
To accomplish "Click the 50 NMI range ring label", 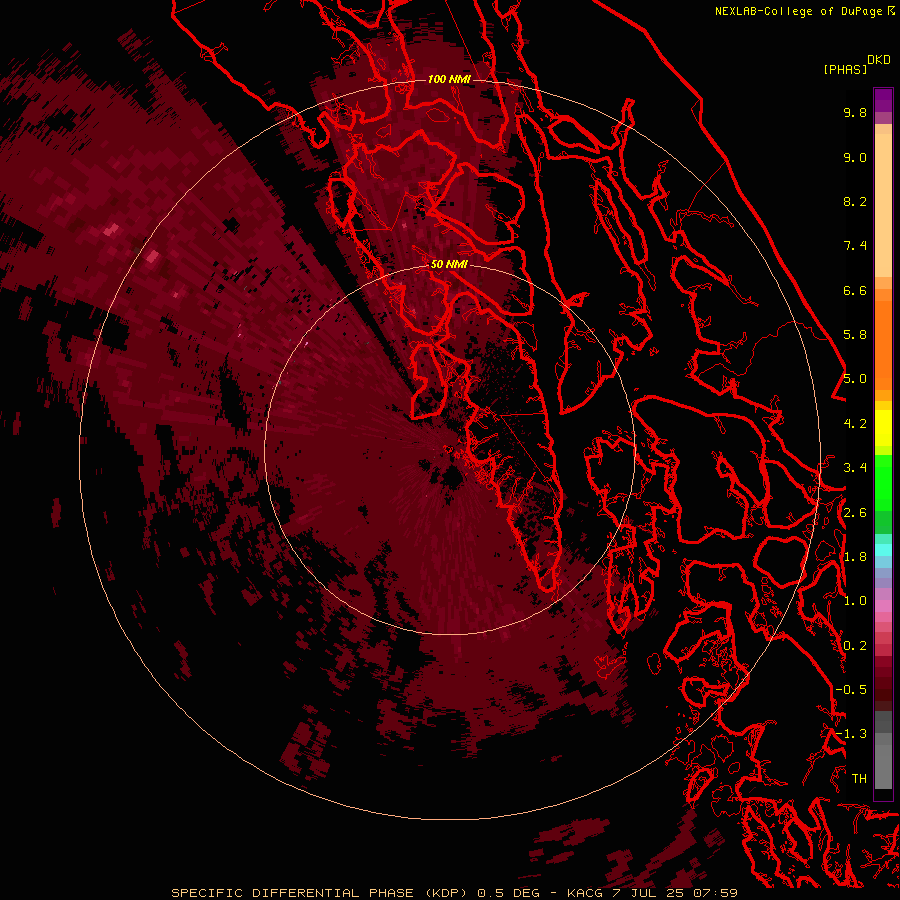I will 449,264.
